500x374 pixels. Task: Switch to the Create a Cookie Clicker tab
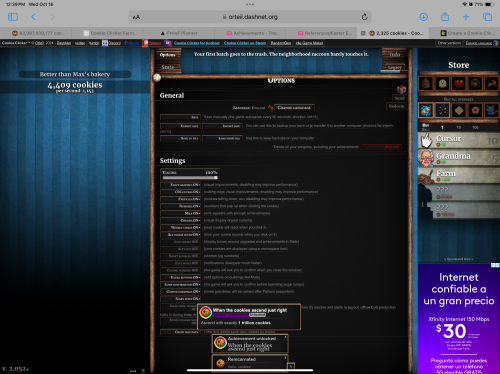[x=468, y=33]
